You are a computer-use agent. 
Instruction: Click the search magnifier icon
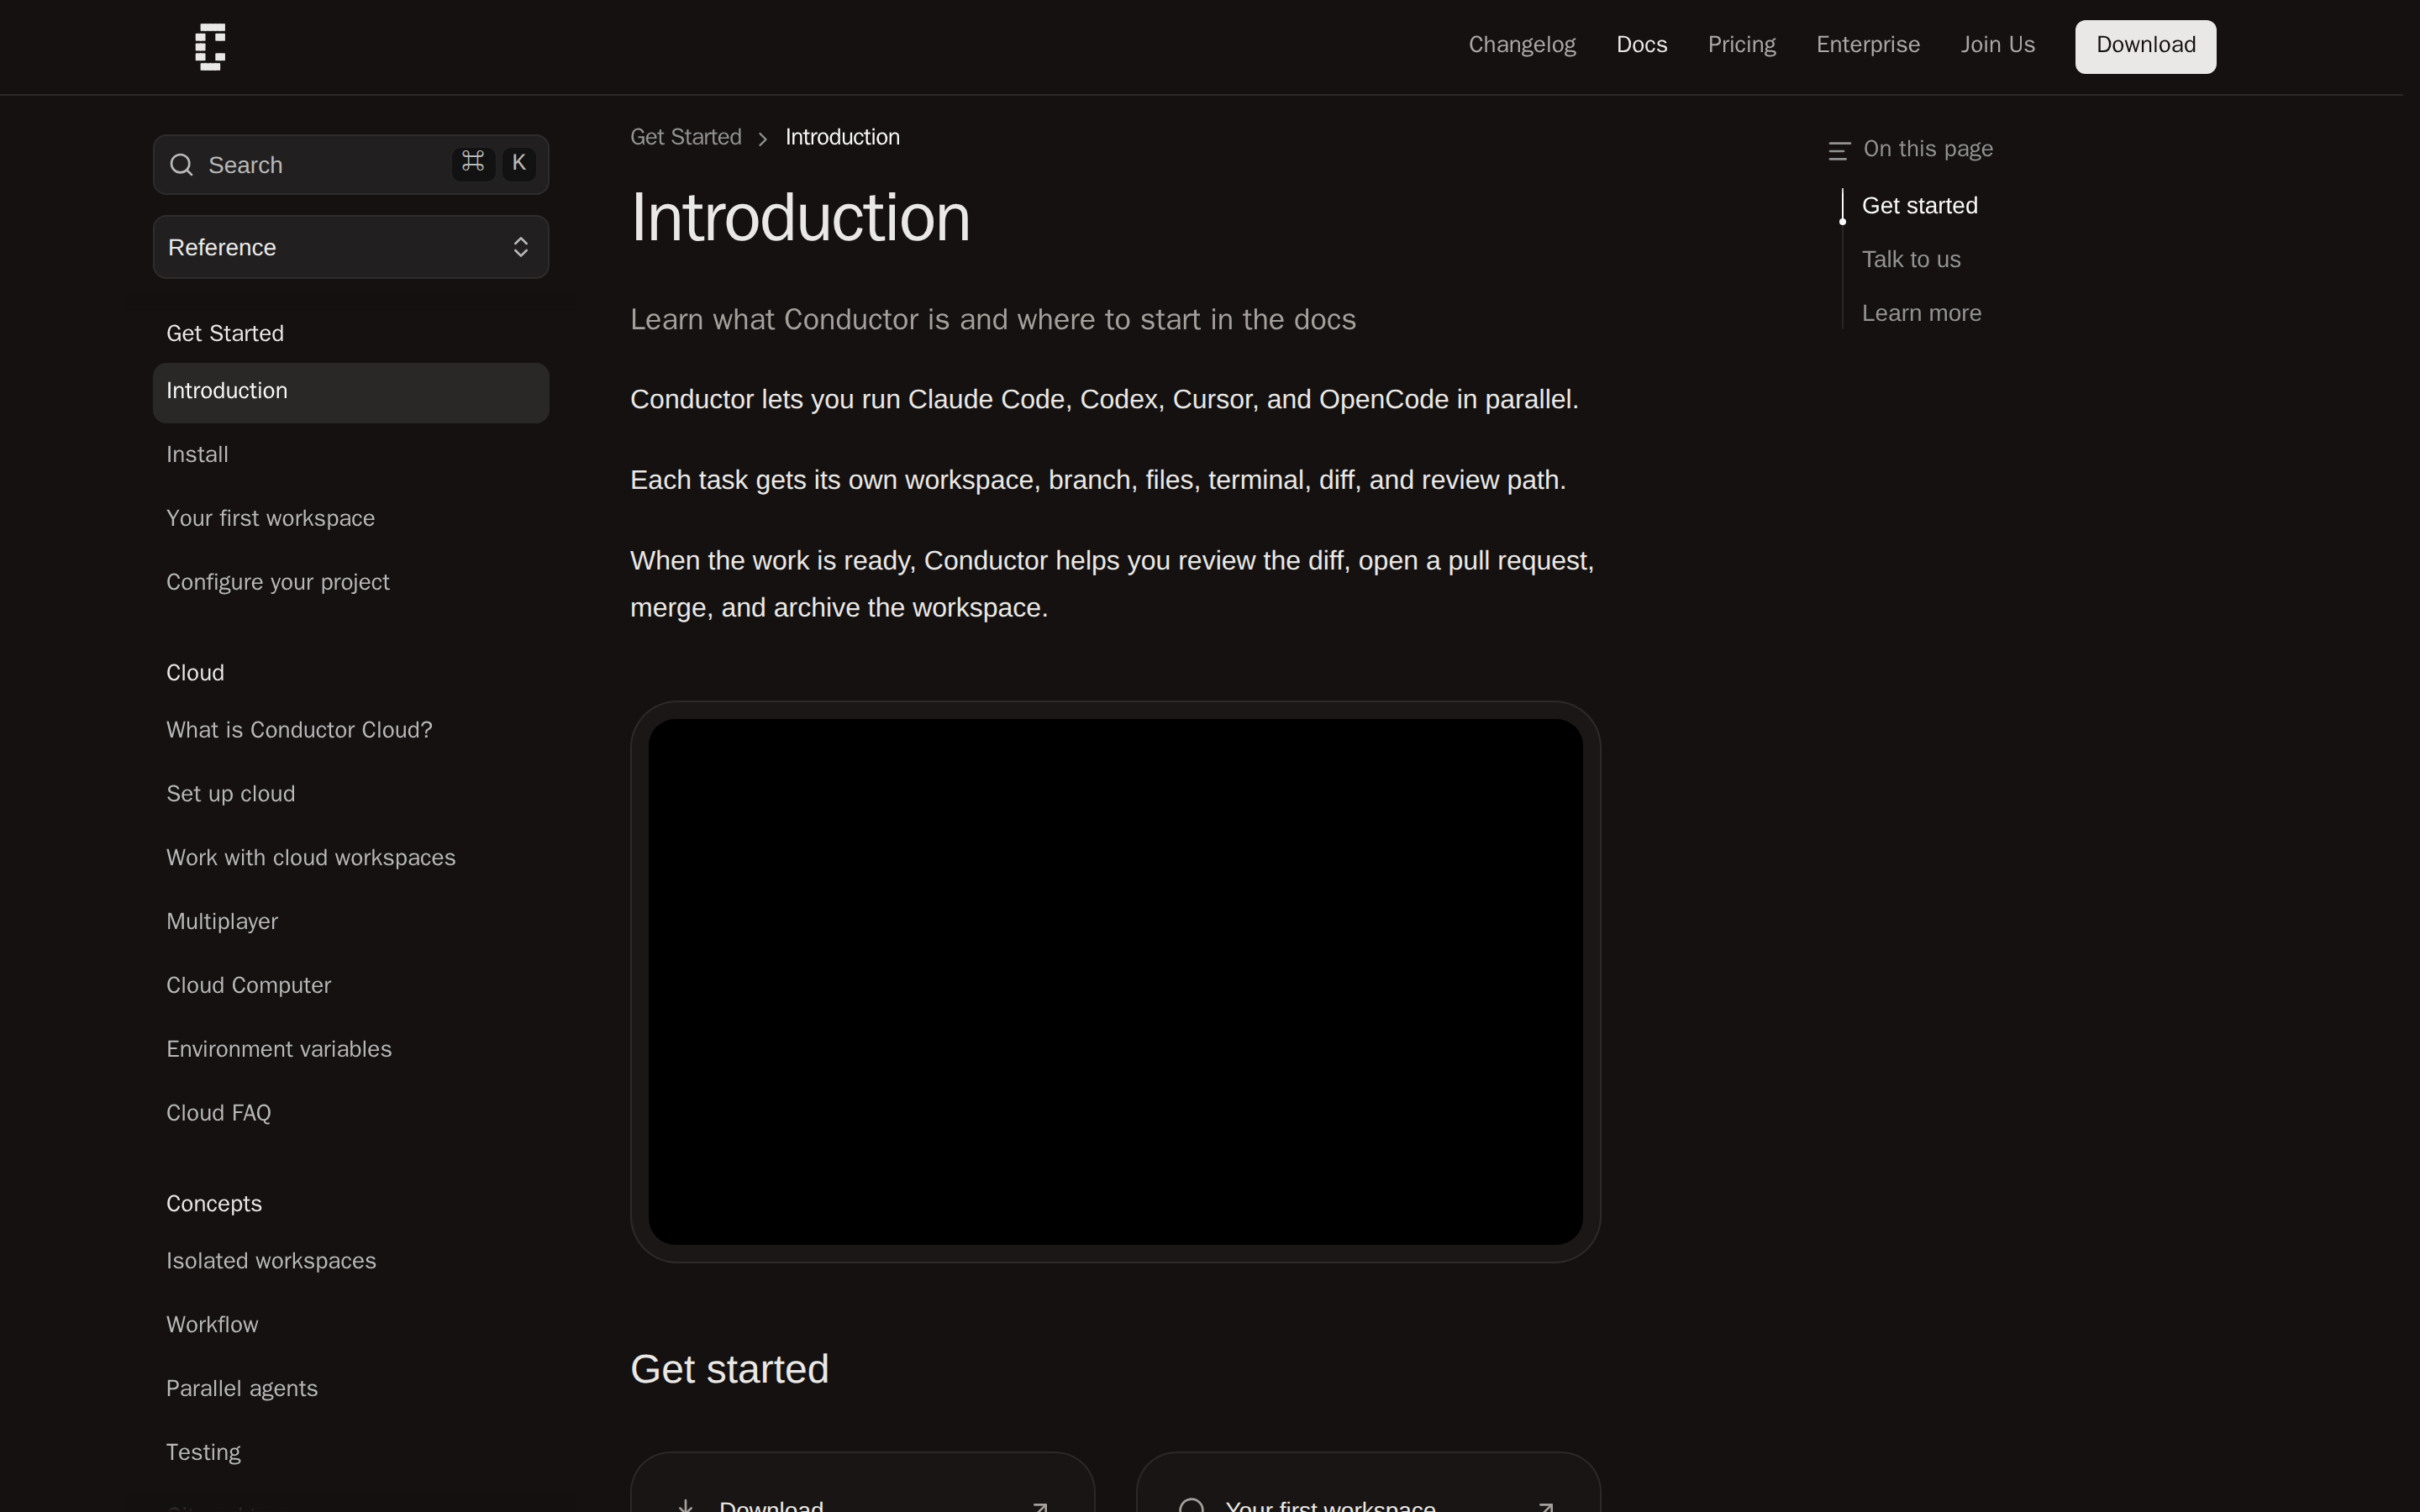pyautogui.click(x=181, y=165)
